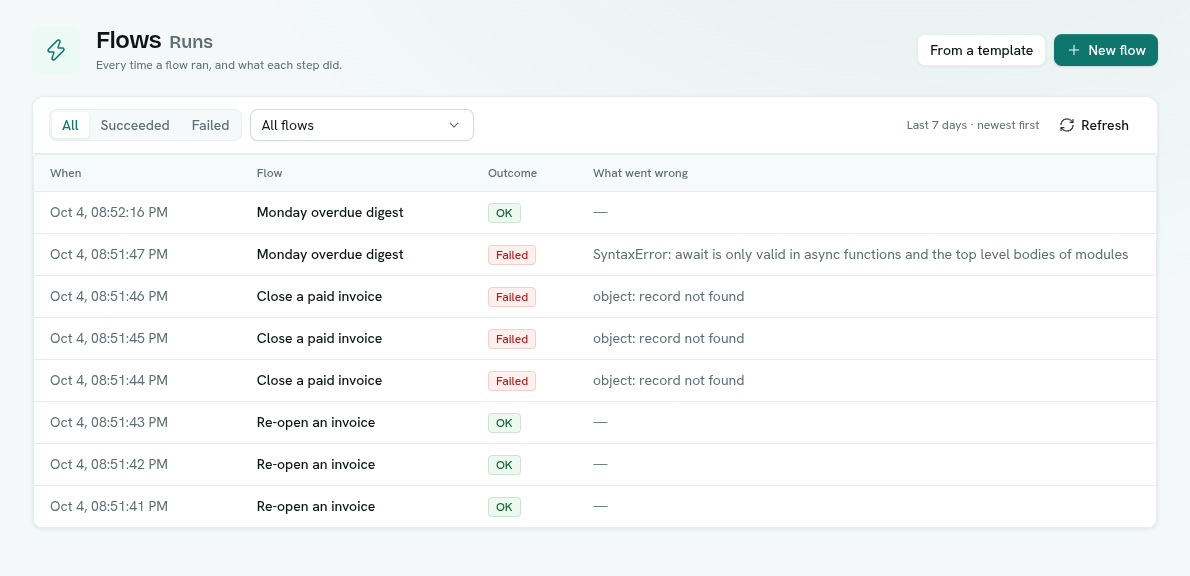Image resolution: width=1190 pixels, height=576 pixels.
Task: Open Re-open an invoice run at 08:51:43
Action: click(x=316, y=422)
